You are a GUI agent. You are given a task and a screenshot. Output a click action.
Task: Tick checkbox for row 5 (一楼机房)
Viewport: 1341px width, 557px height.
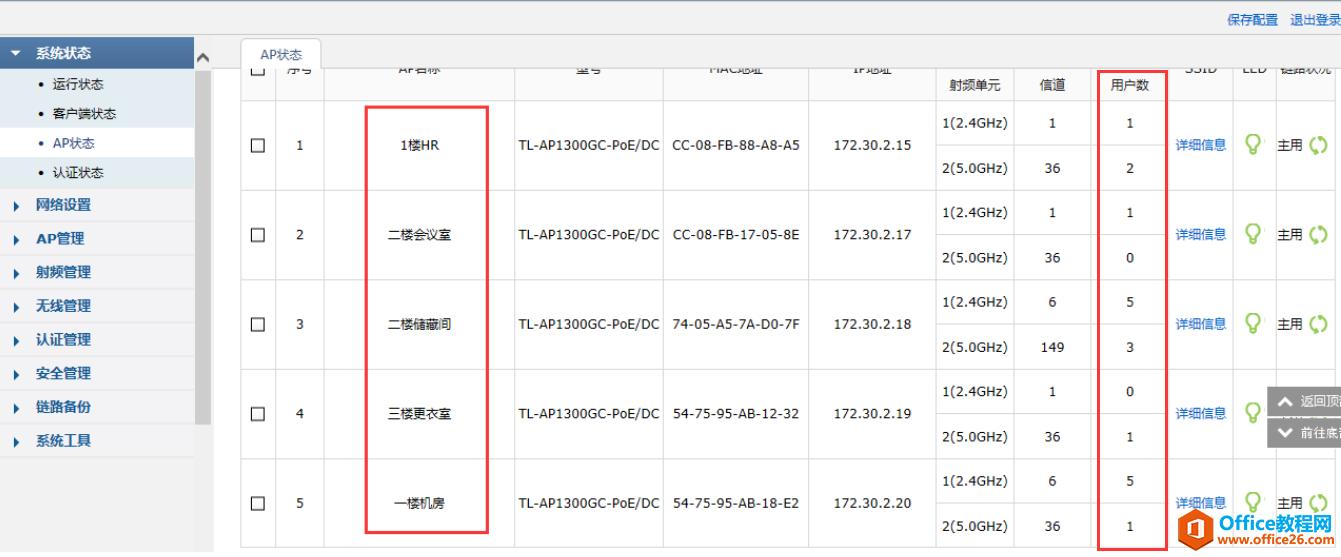click(x=258, y=503)
